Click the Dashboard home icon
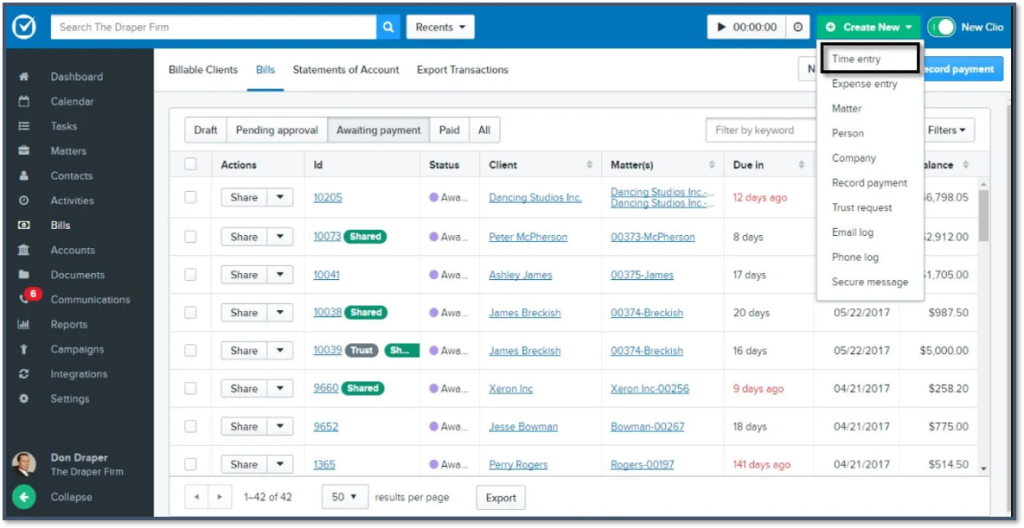 coord(24,76)
